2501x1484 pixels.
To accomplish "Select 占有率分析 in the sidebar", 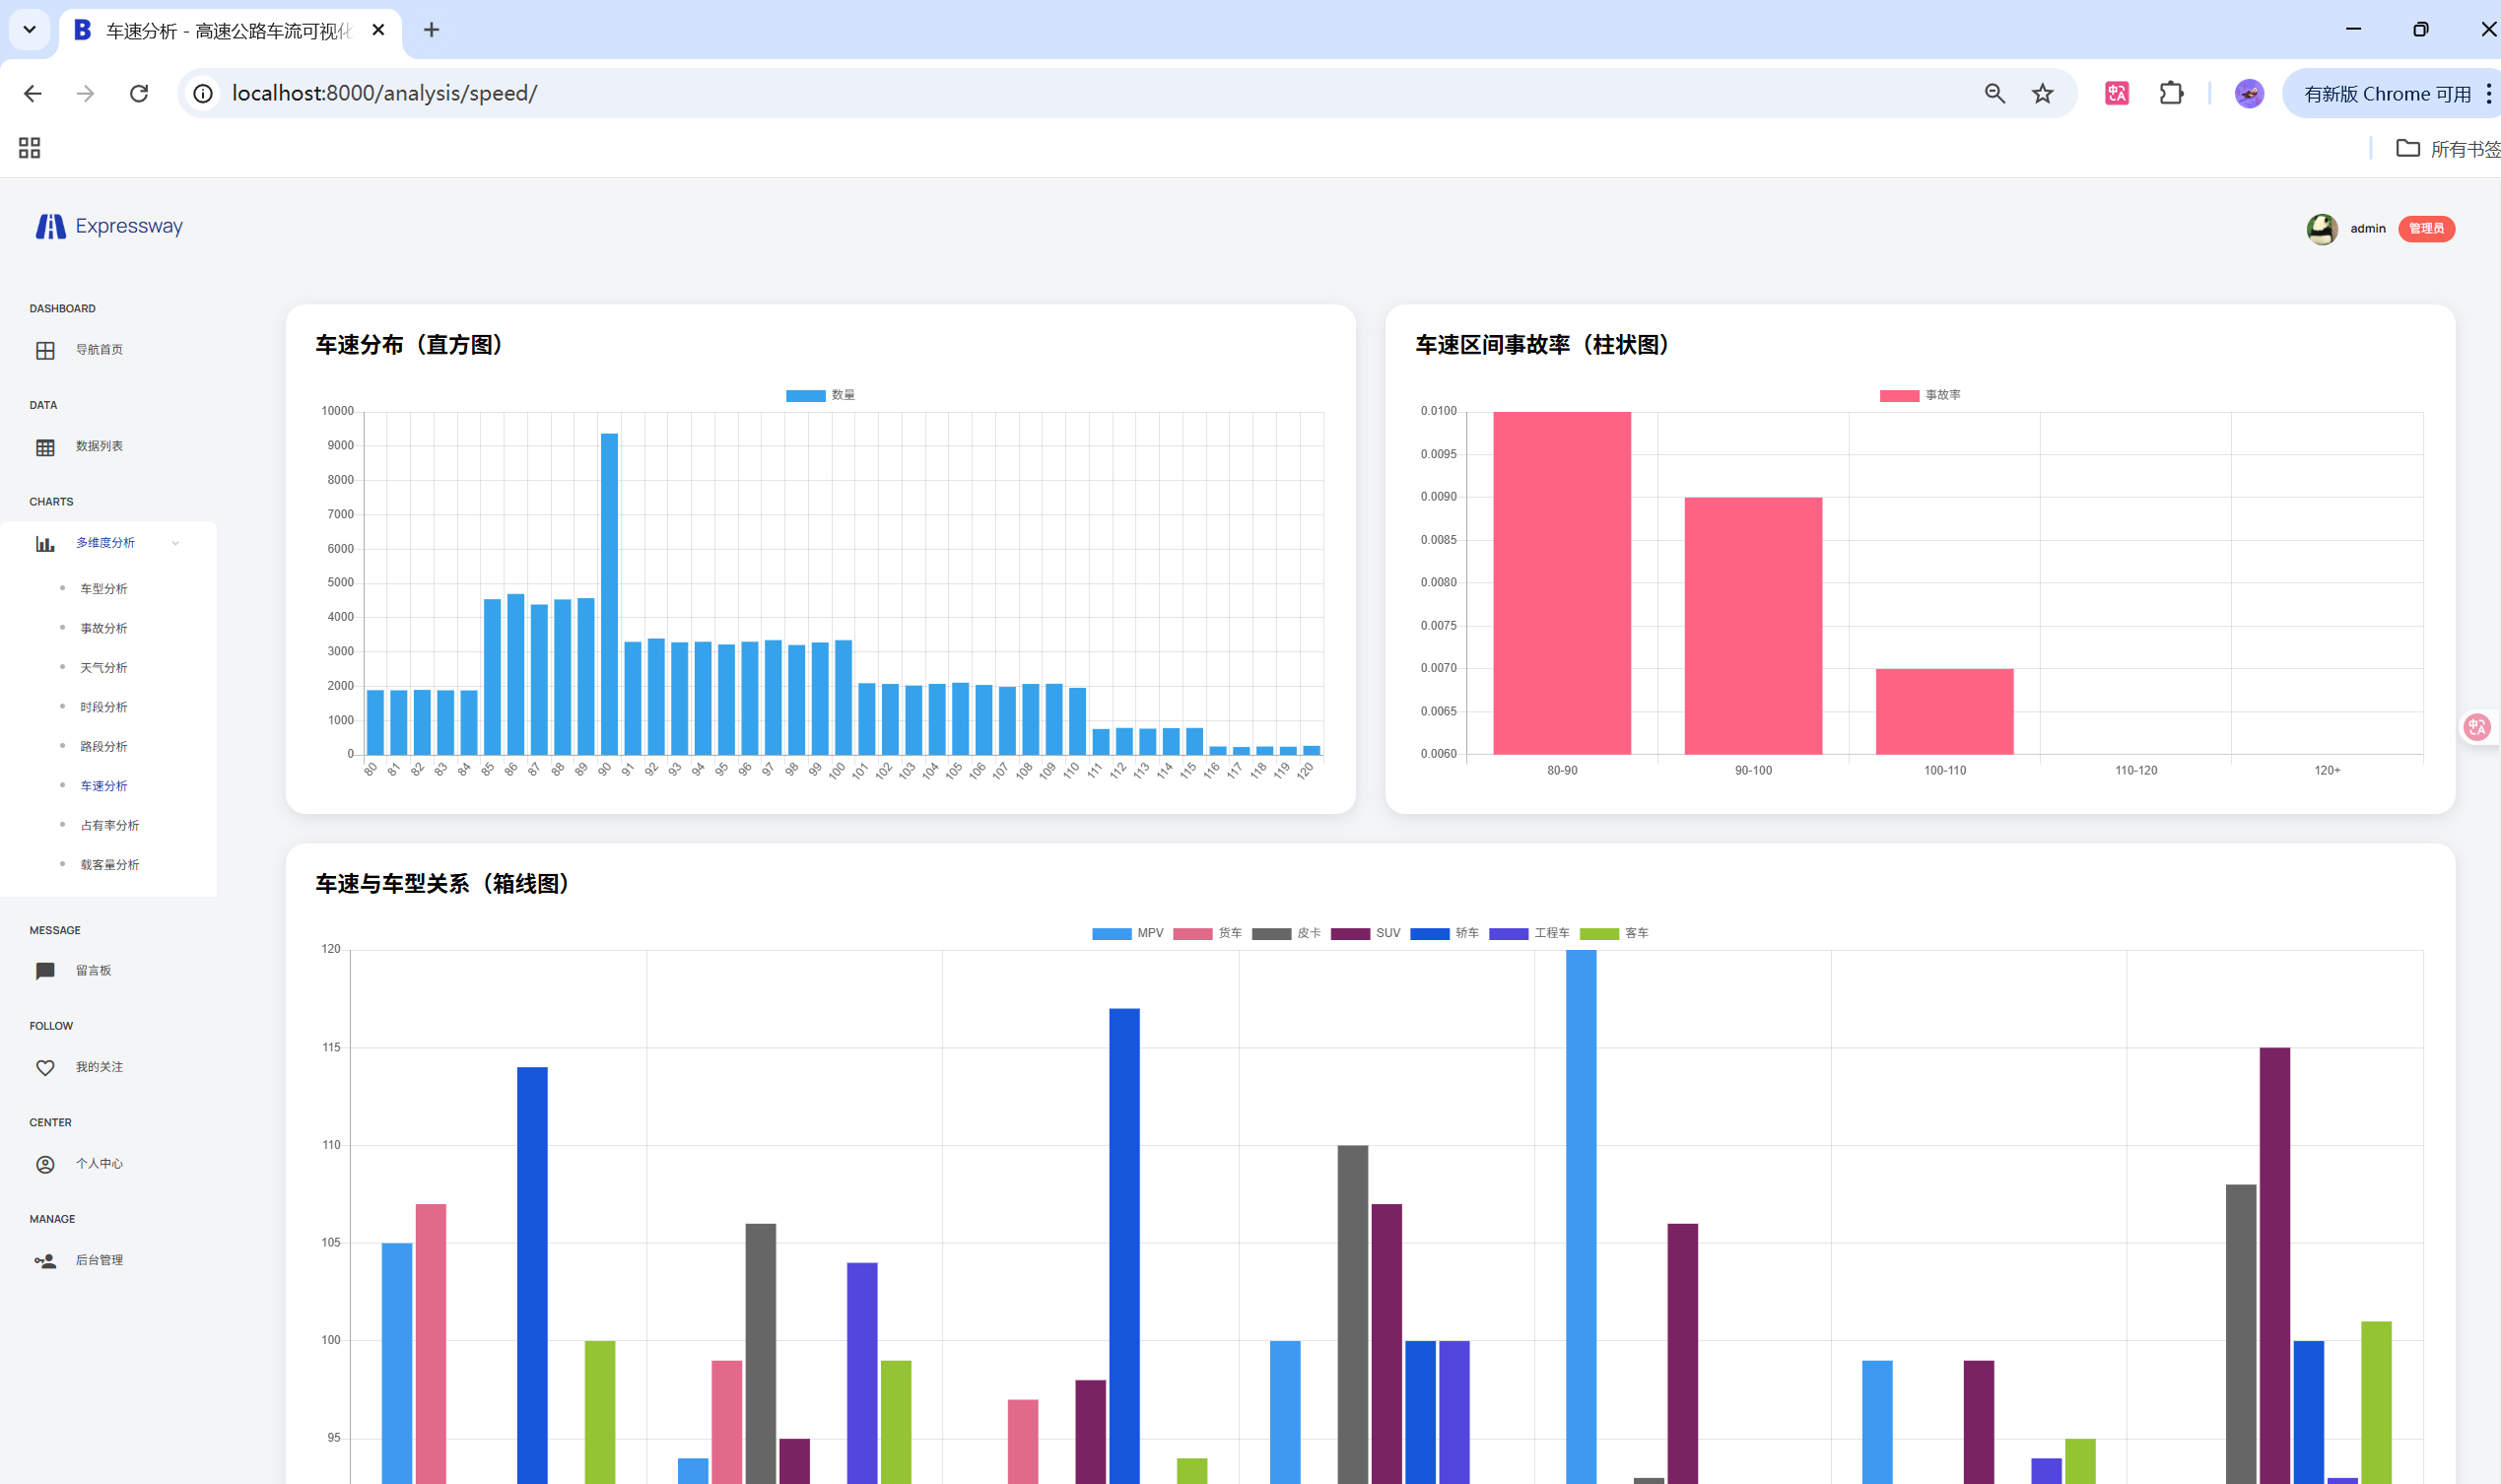I will [110, 825].
